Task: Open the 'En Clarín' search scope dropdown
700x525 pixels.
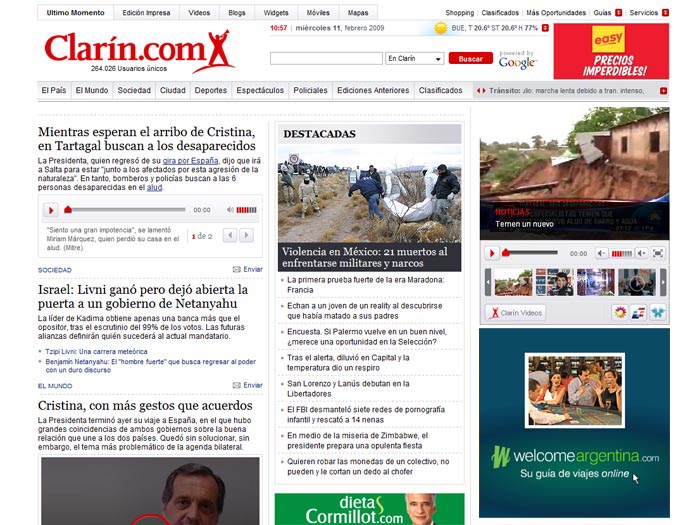Action: [x=414, y=59]
